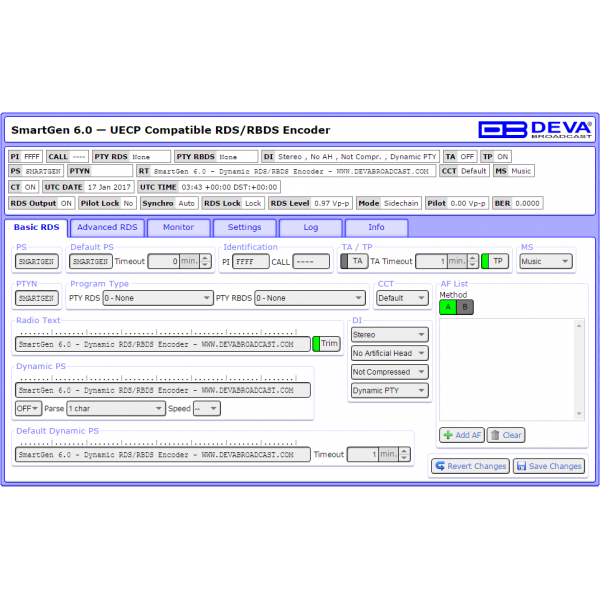This screenshot has width=600, height=600.
Task: Click the CALL identification field
Action: pyautogui.click(x=311, y=261)
